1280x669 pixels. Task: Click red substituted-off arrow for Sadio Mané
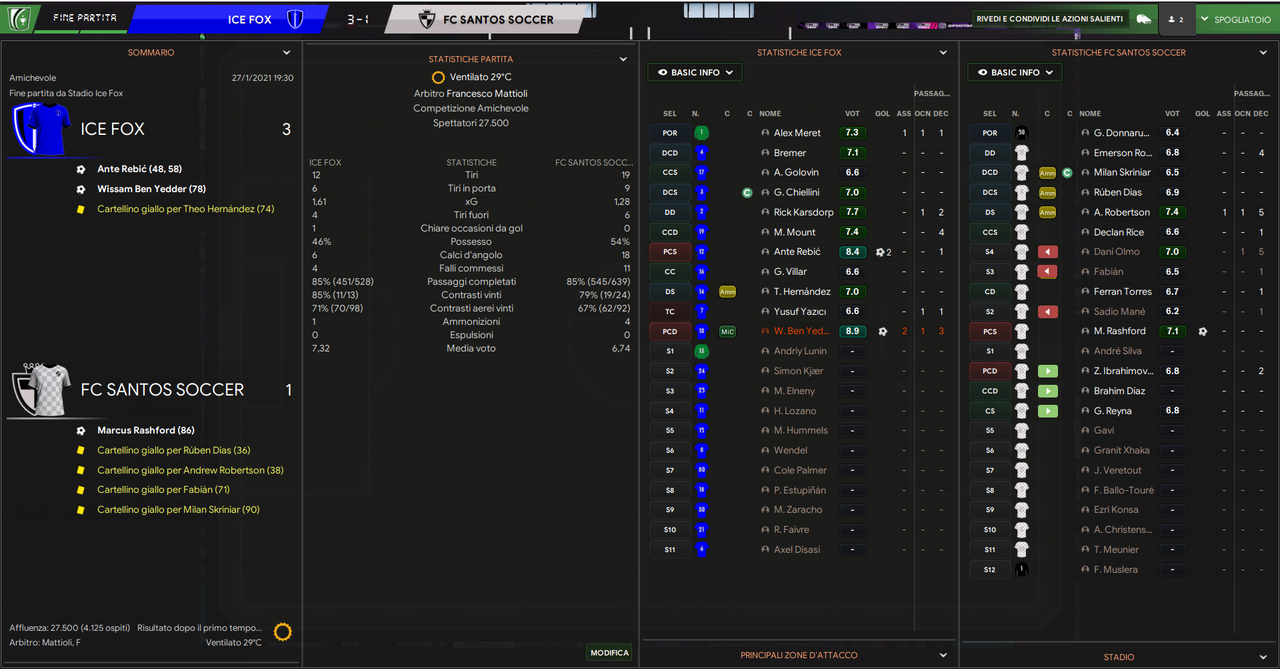(x=1047, y=312)
